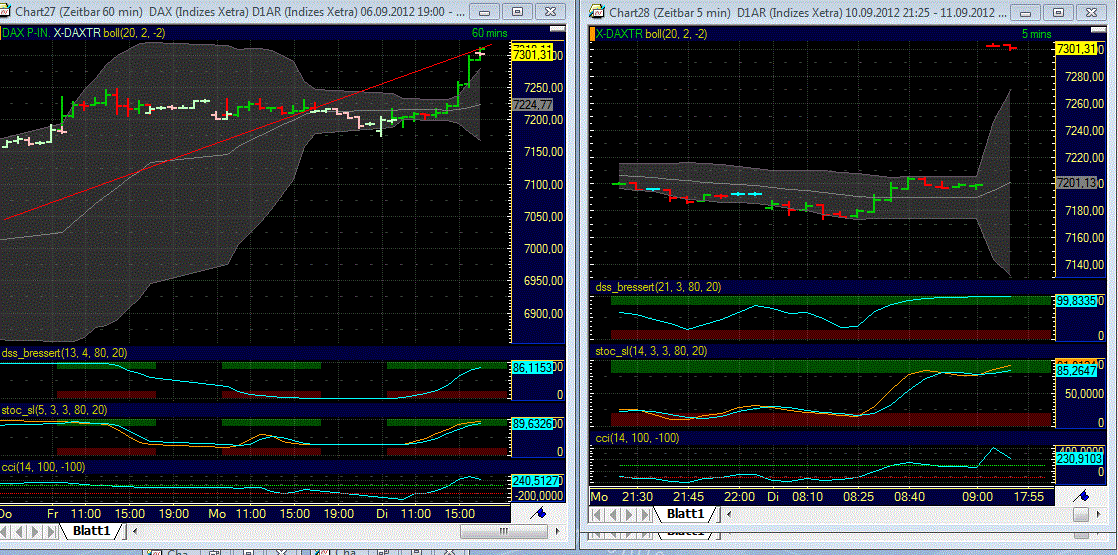Click the 85,2647 stochastic value
1118x555 pixels.
tap(1077, 371)
